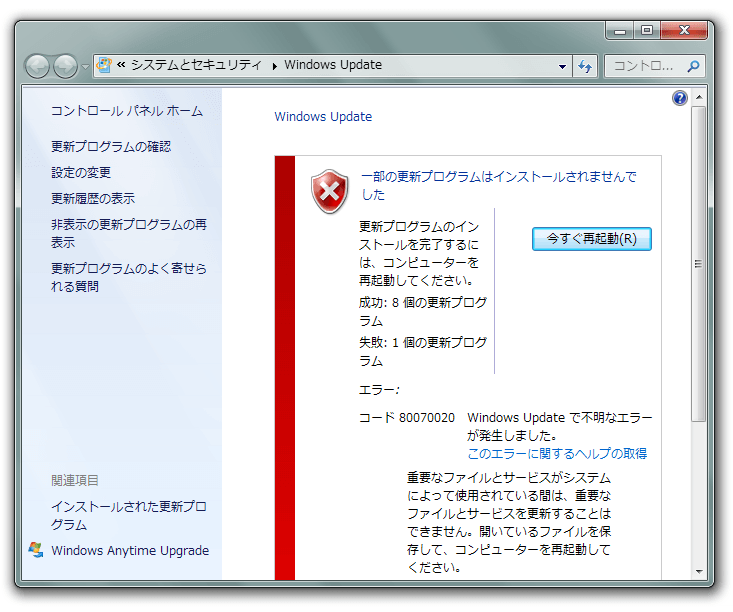Click the refresh button
Image resolution: width=733 pixels, height=612 pixels.
tap(585, 66)
